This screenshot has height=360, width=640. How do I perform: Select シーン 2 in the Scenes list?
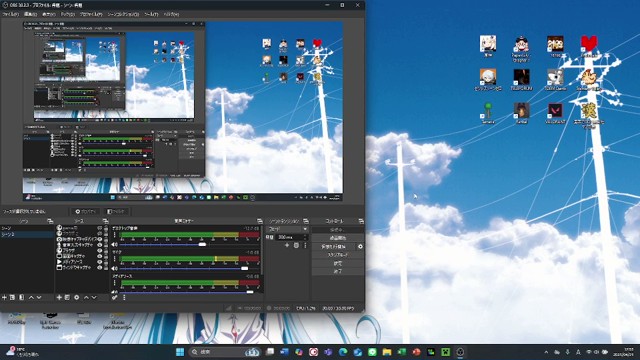pos(27,234)
